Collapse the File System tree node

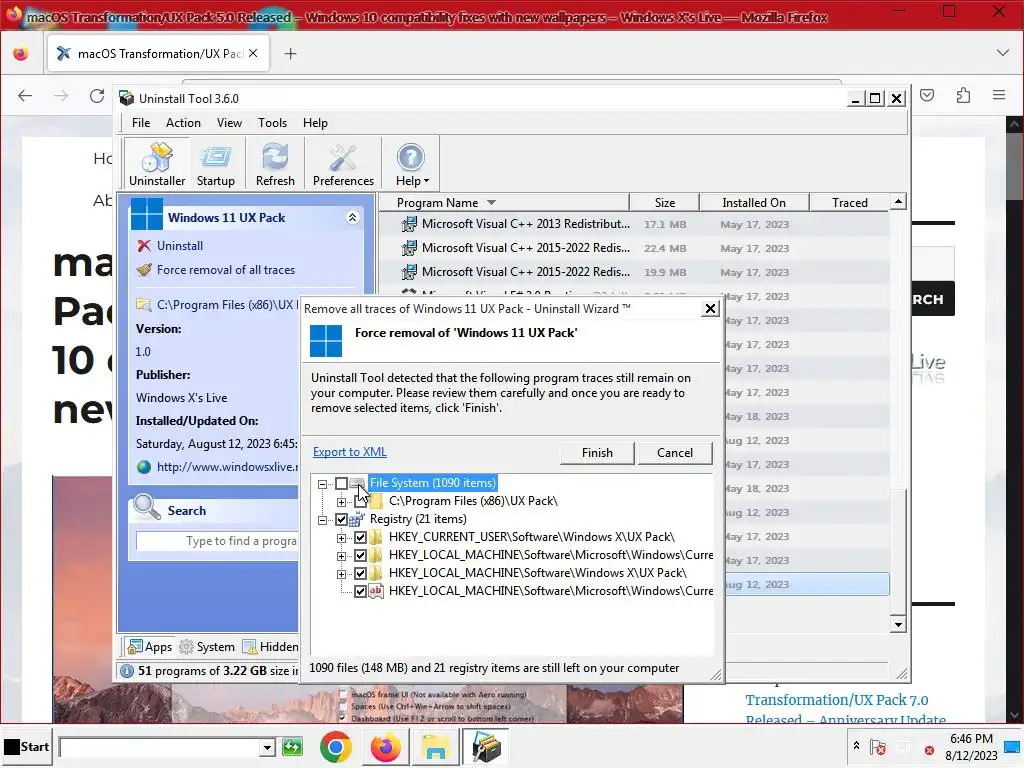[x=322, y=484]
